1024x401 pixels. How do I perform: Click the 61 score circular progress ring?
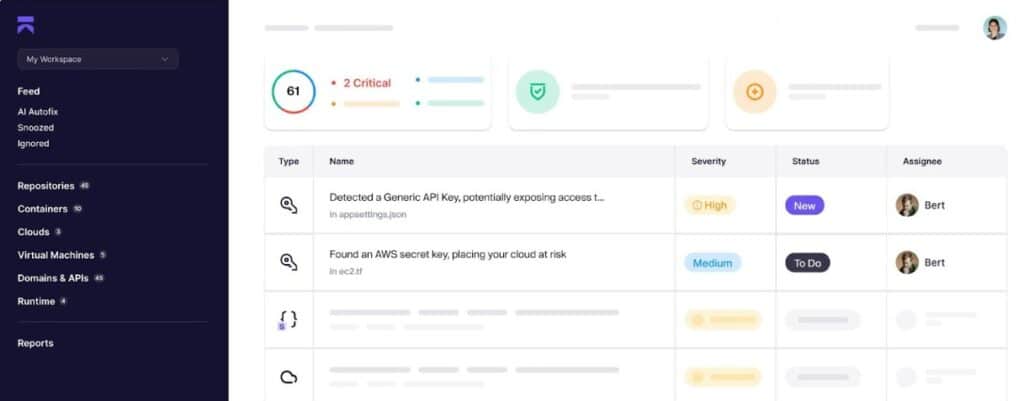pyautogui.click(x=293, y=91)
